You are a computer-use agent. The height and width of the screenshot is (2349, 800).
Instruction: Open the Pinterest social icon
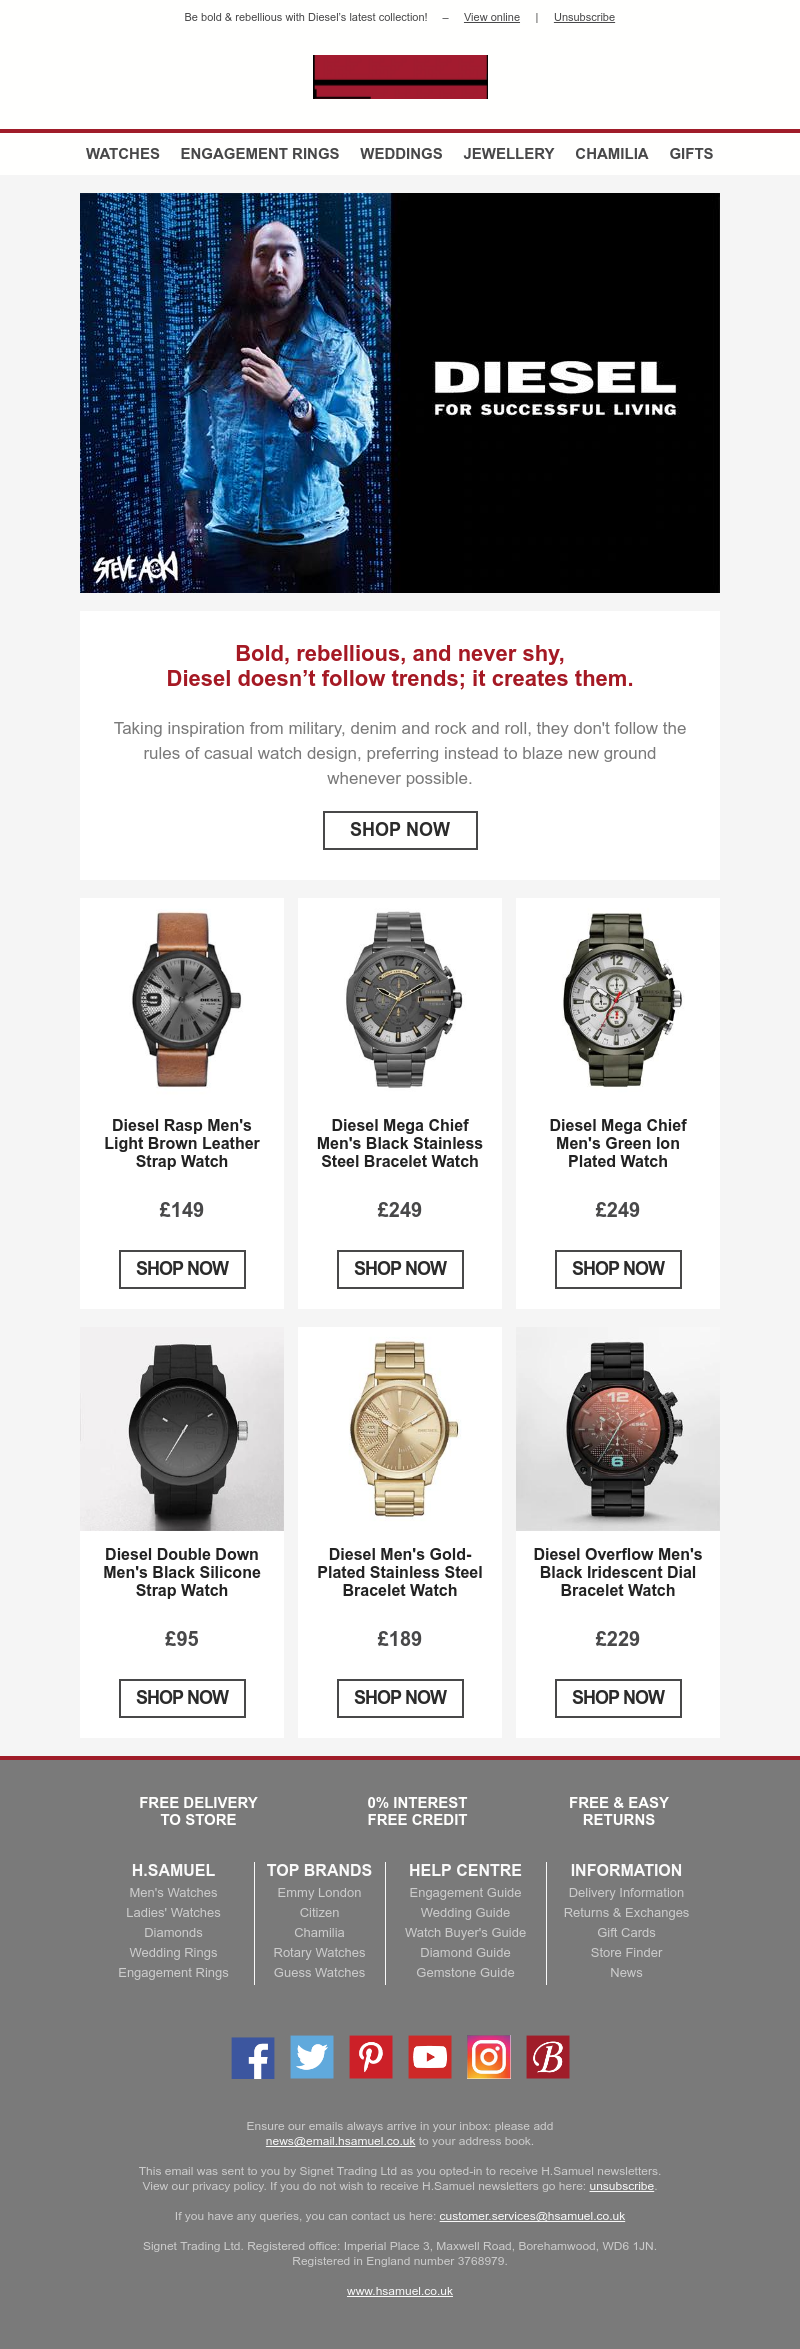click(371, 2057)
